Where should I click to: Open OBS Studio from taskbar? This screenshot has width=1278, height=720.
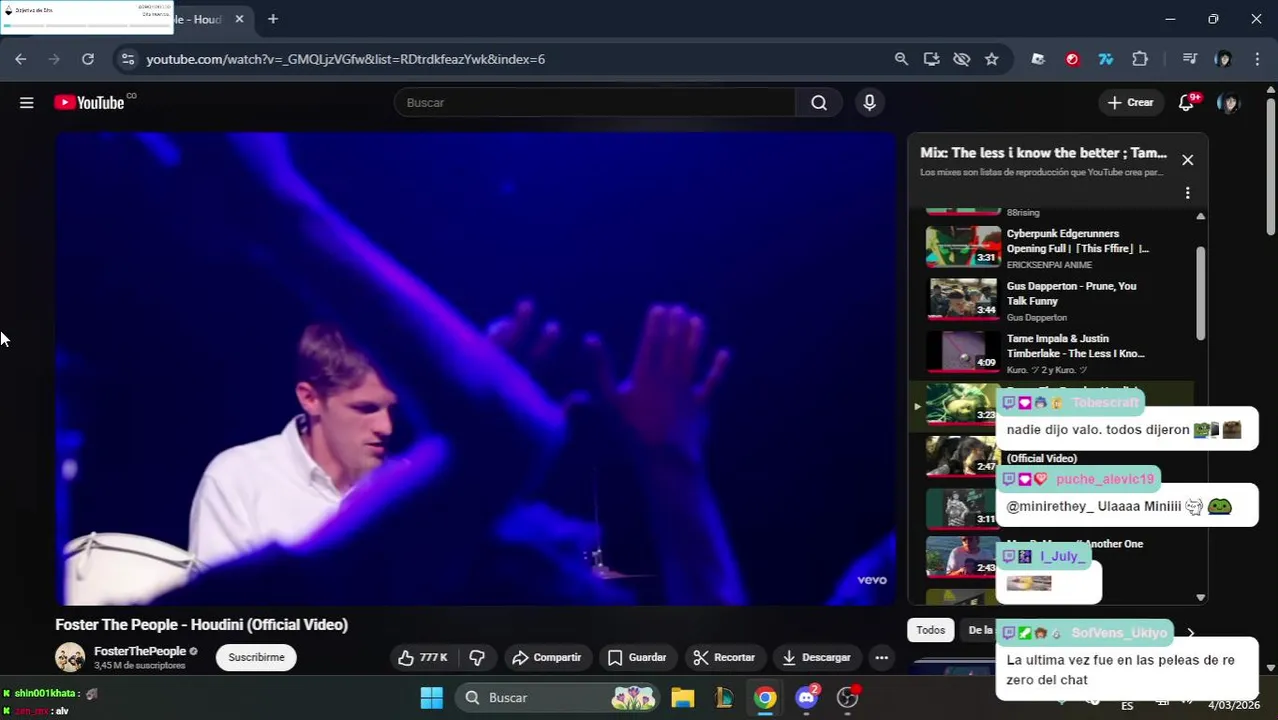click(848, 697)
